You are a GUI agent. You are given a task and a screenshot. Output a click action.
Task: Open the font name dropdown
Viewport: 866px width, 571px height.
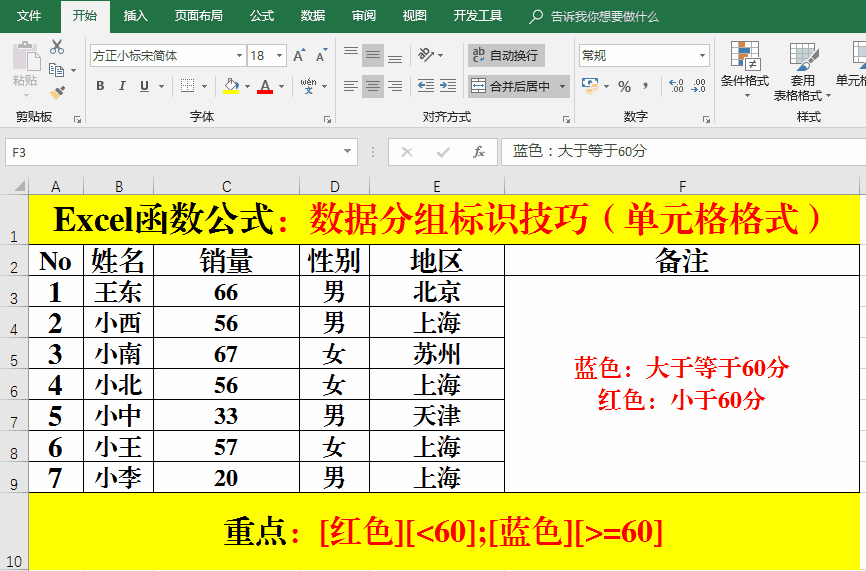pyautogui.click(x=239, y=56)
